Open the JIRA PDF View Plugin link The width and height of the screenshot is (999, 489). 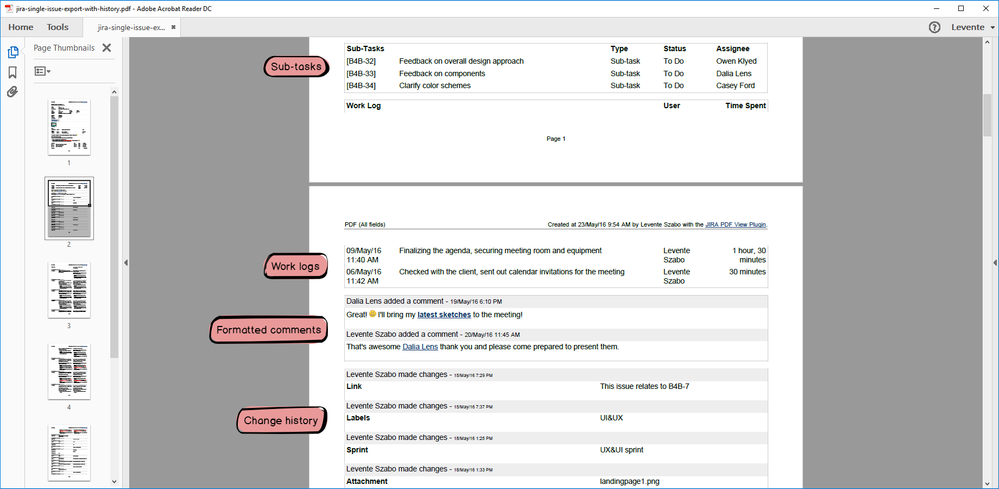tap(737, 225)
